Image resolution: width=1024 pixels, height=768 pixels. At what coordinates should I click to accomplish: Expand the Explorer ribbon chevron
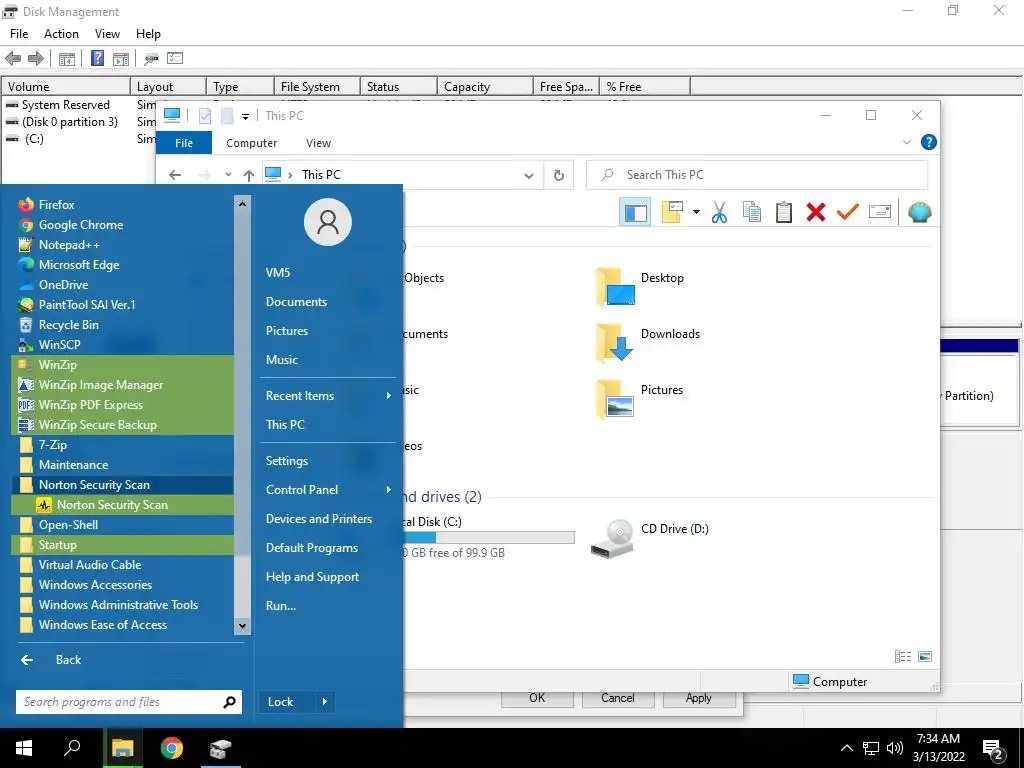pyautogui.click(x=906, y=142)
